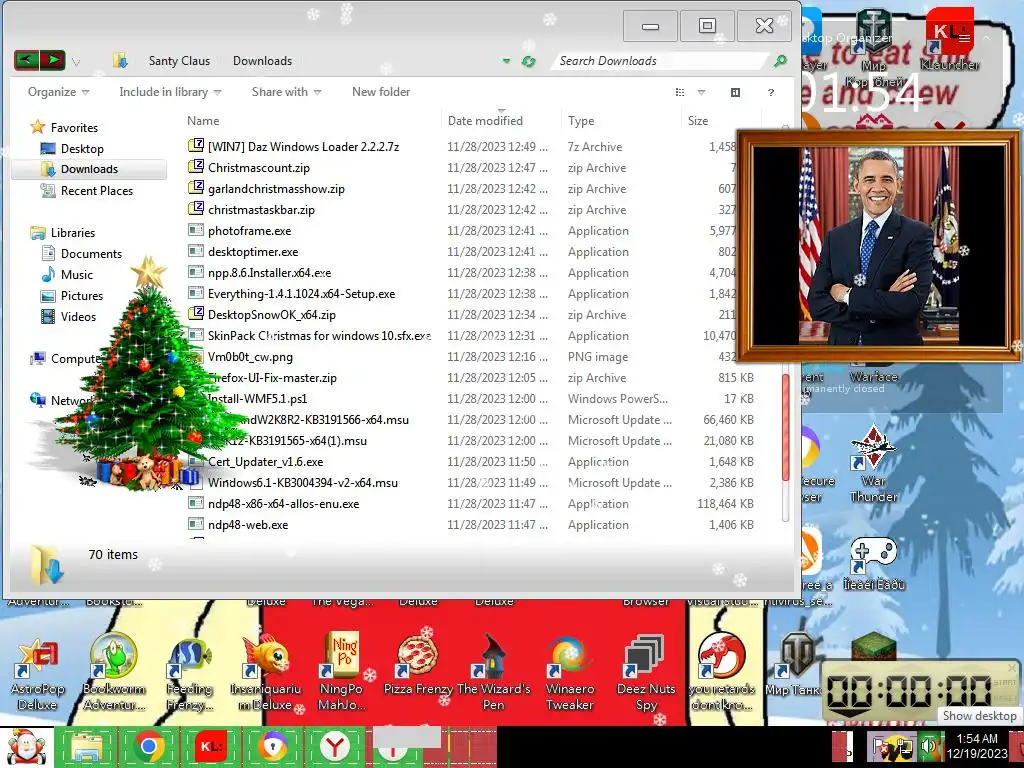Open the address bar history dropdown arrow
1024x768 pixels.
[x=506, y=61]
